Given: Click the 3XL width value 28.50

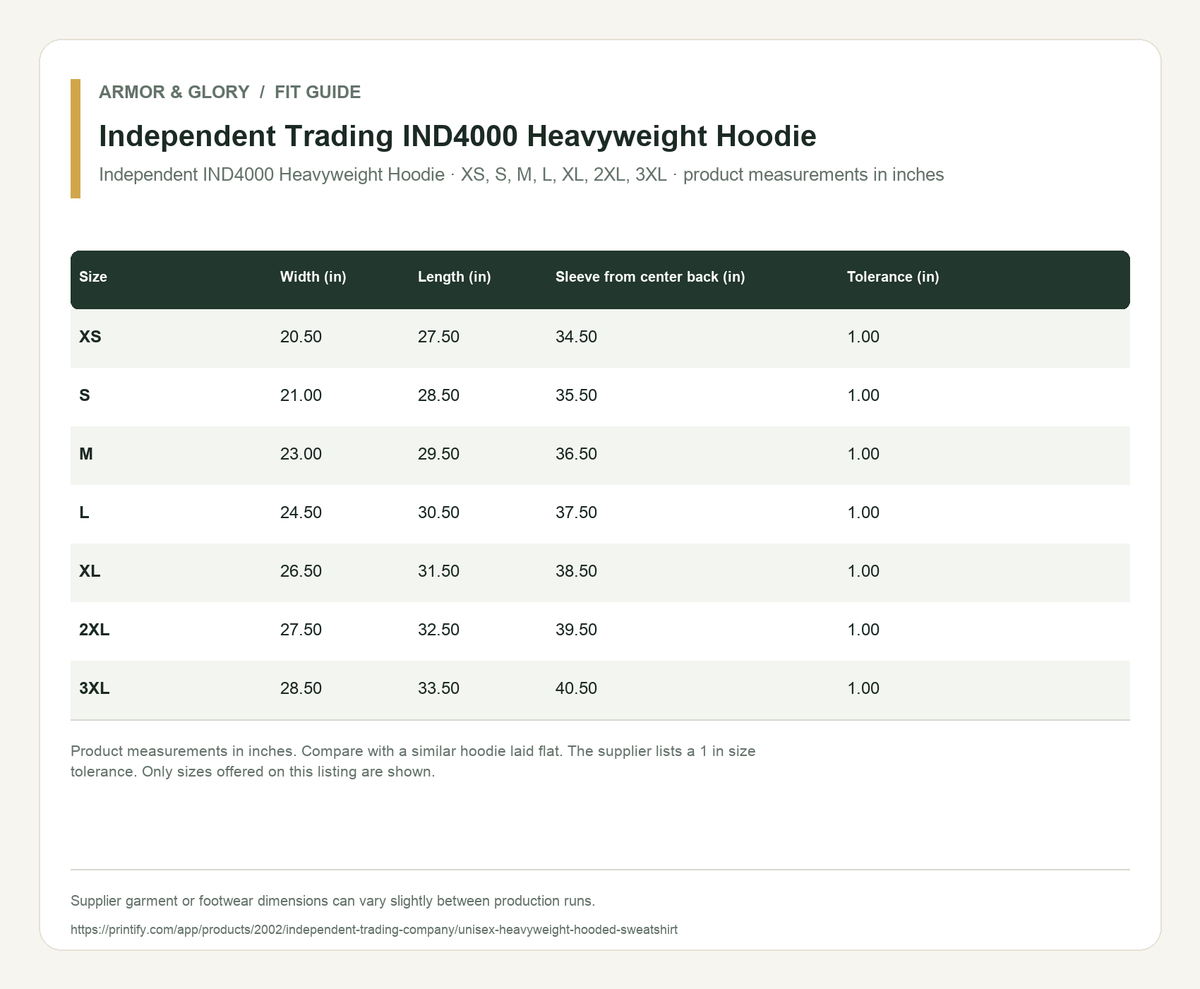Looking at the screenshot, I should (301, 688).
